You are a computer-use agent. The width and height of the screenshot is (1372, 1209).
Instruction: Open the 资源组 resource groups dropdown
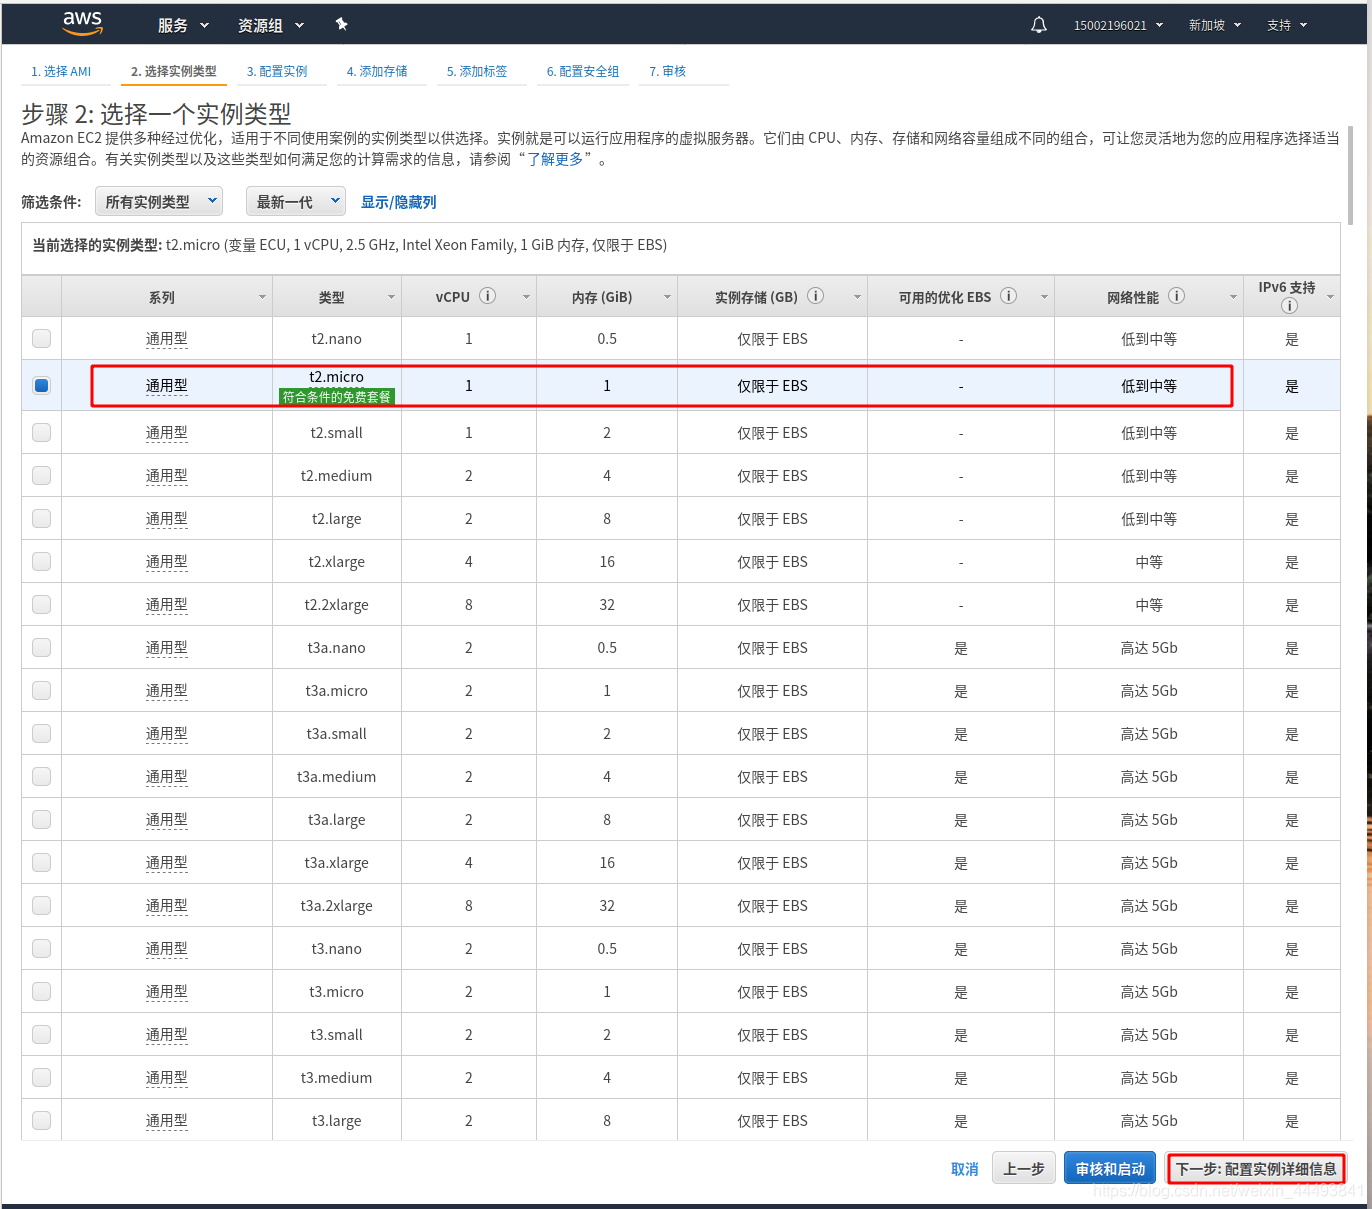270,25
